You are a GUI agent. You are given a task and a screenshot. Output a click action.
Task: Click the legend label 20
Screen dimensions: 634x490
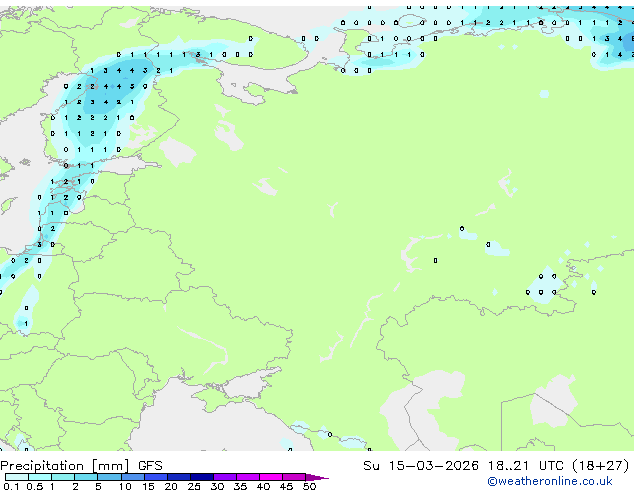click(171, 486)
